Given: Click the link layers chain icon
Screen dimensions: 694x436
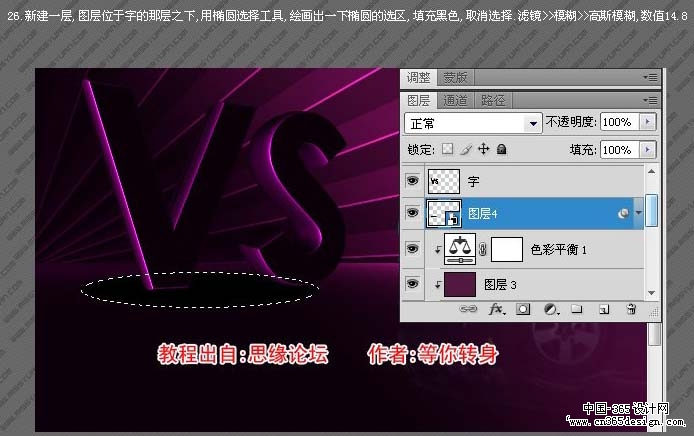Looking at the screenshot, I should coord(468,309).
